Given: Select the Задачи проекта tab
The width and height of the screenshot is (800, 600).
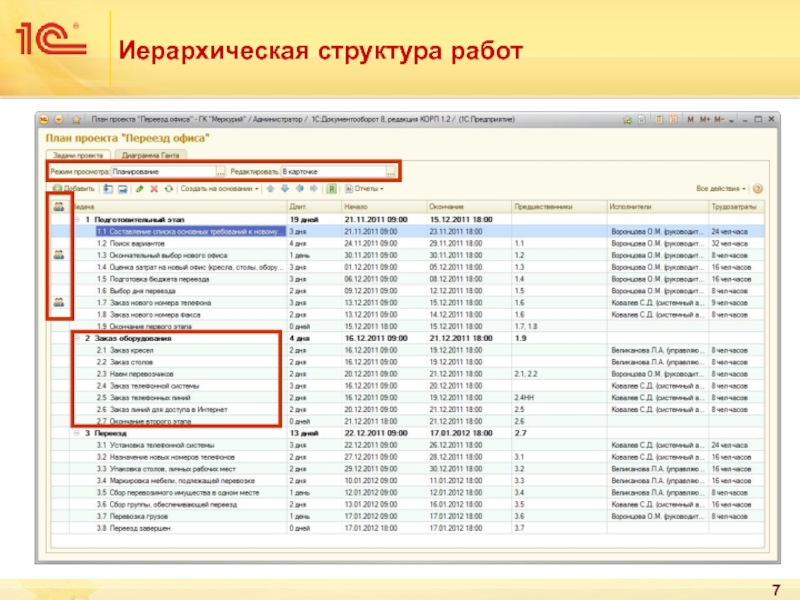Looking at the screenshot, I should 78,155.
